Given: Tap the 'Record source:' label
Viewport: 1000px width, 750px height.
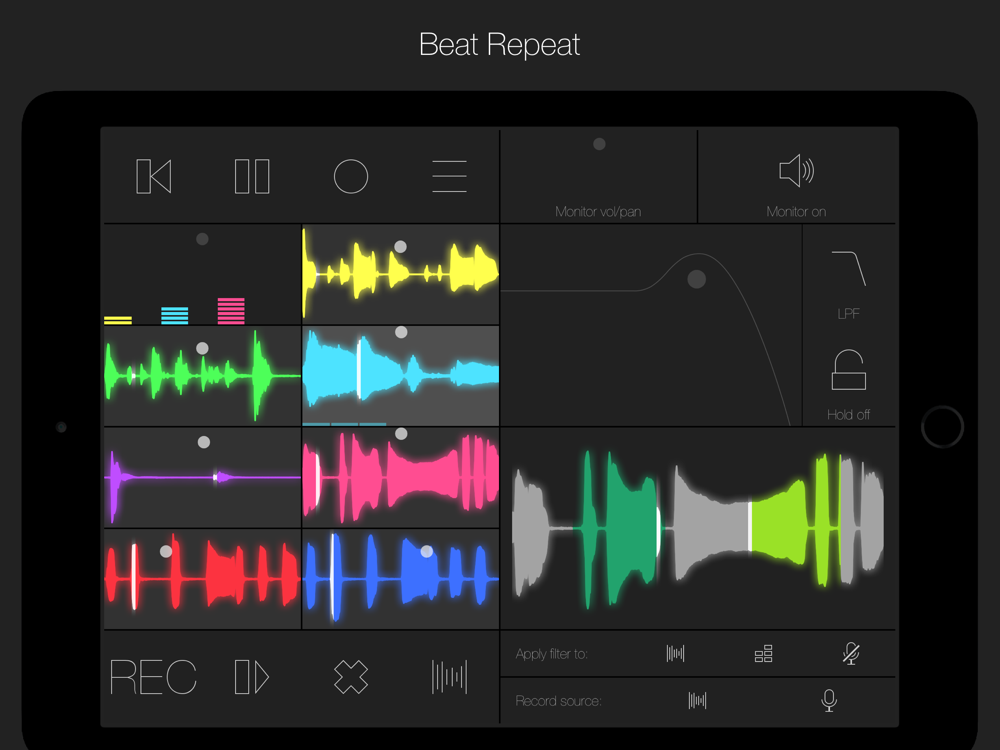Looking at the screenshot, I should (x=558, y=702).
